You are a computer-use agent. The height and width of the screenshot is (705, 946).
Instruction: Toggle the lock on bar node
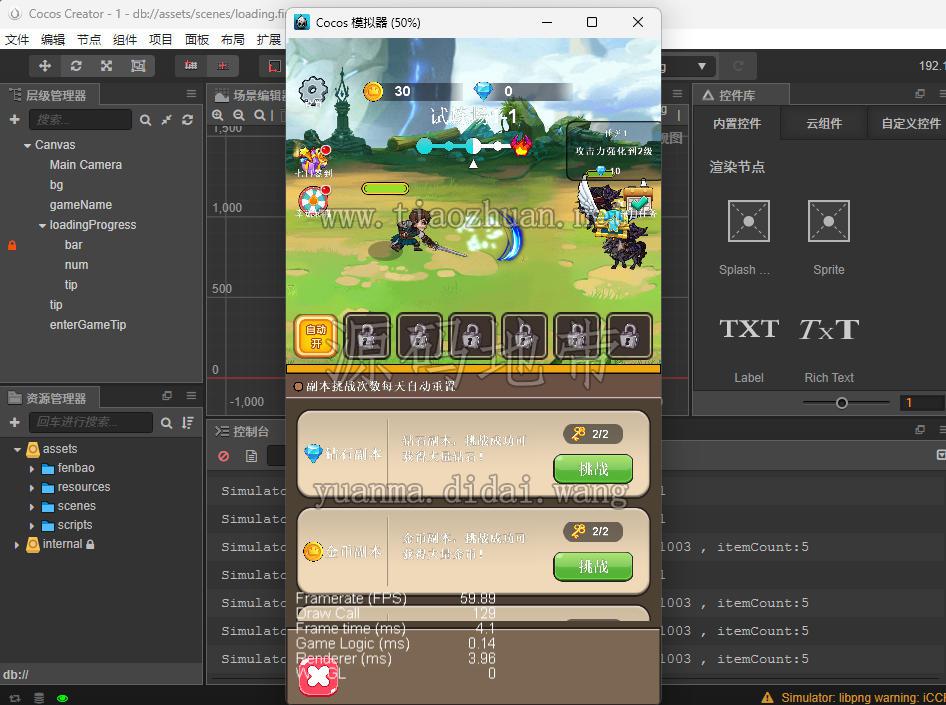pyautogui.click(x=12, y=245)
